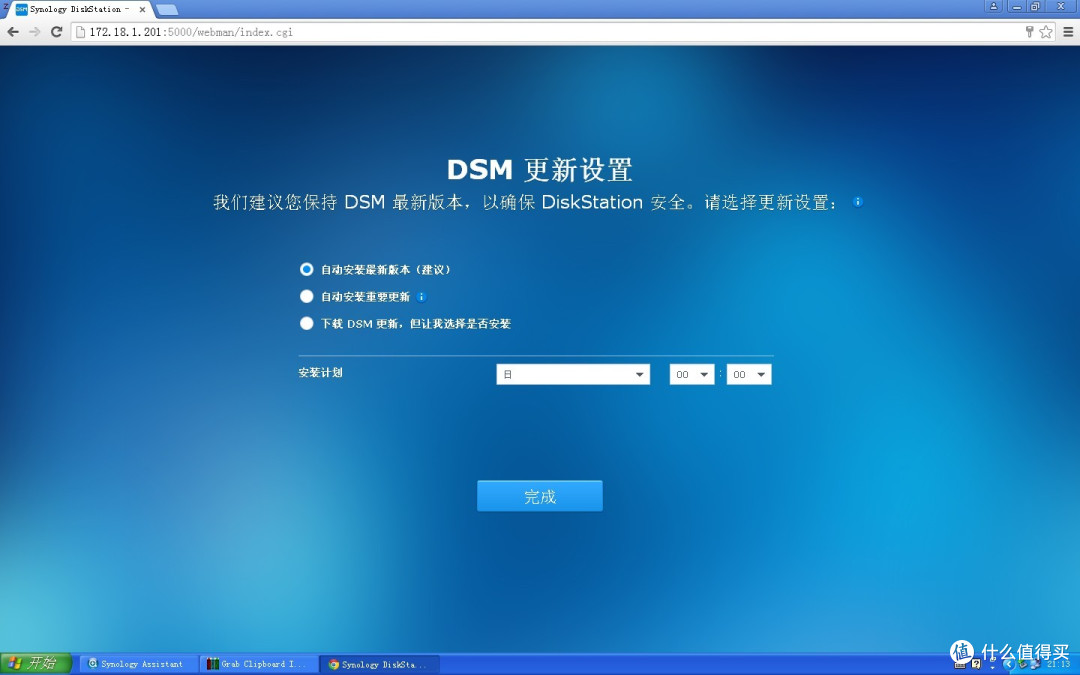
Task: Switch to Synology DiskStation taskbar item
Action: pyautogui.click(x=380, y=664)
